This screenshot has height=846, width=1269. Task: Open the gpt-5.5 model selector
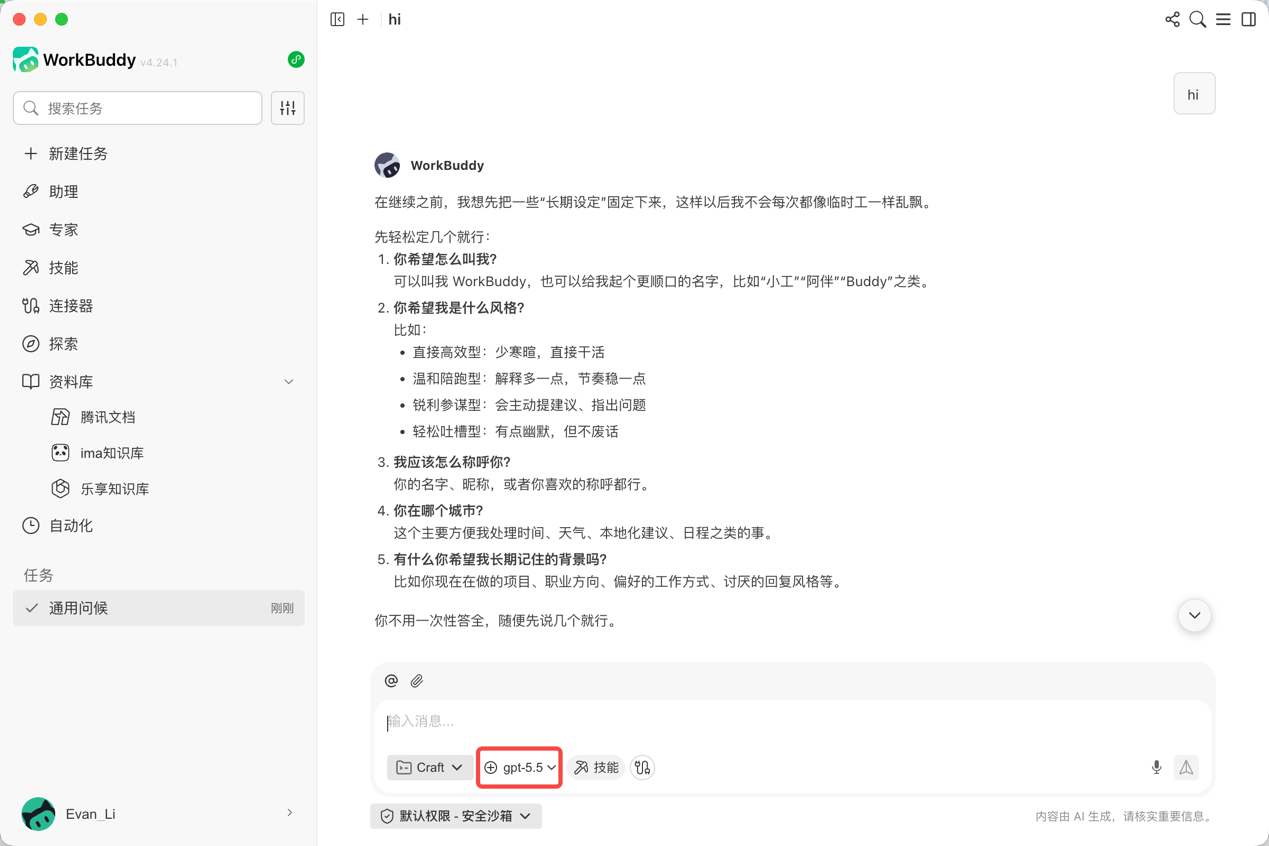pos(519,767)
